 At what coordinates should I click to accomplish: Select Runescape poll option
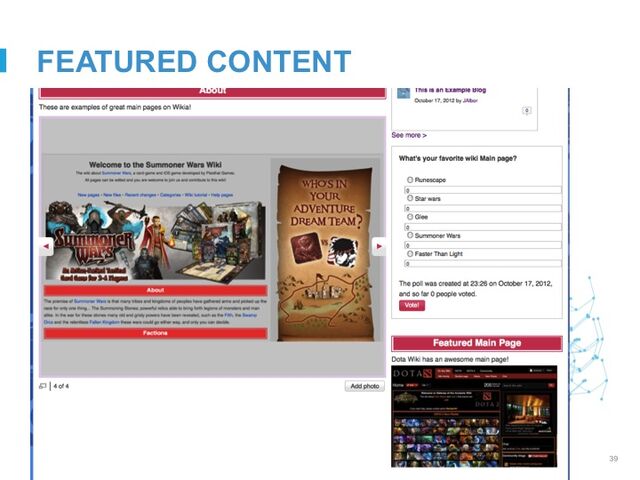410,180
